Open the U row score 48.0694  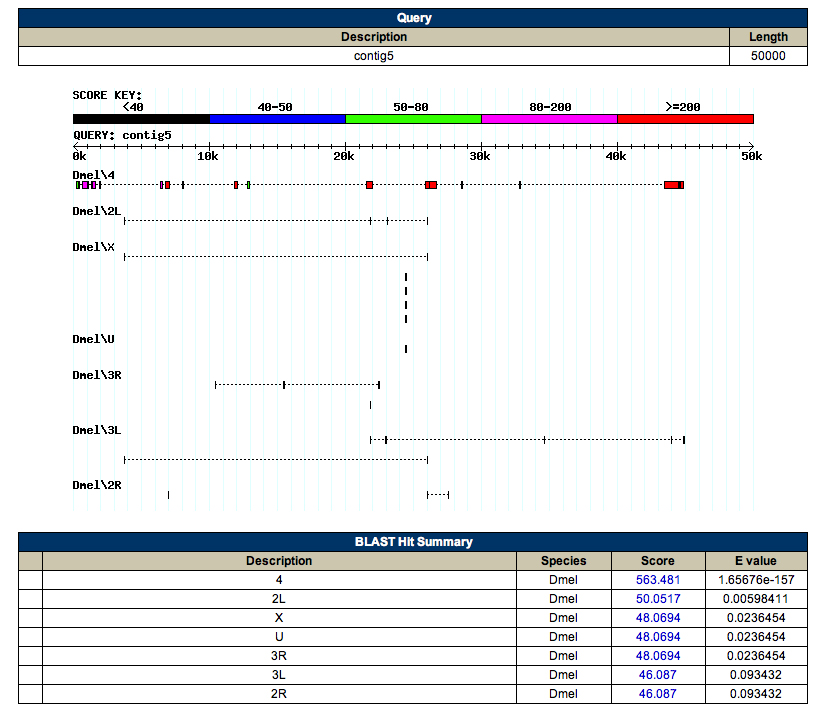pos(658,637)
